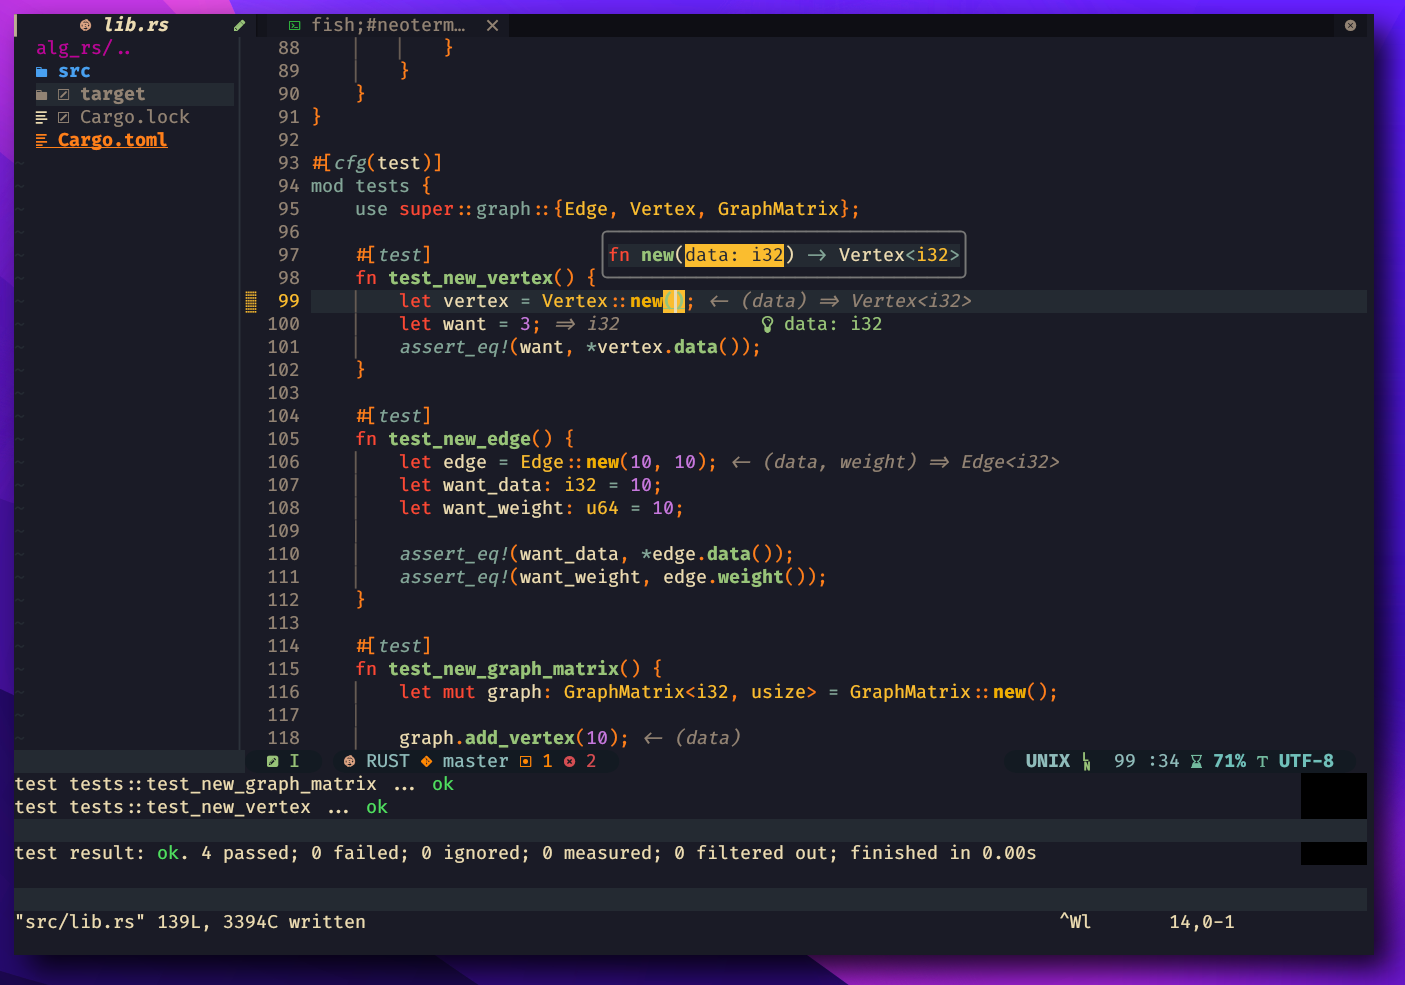
Task: Click the line-number icon beside 99 :34
Action: [1086, 762]
